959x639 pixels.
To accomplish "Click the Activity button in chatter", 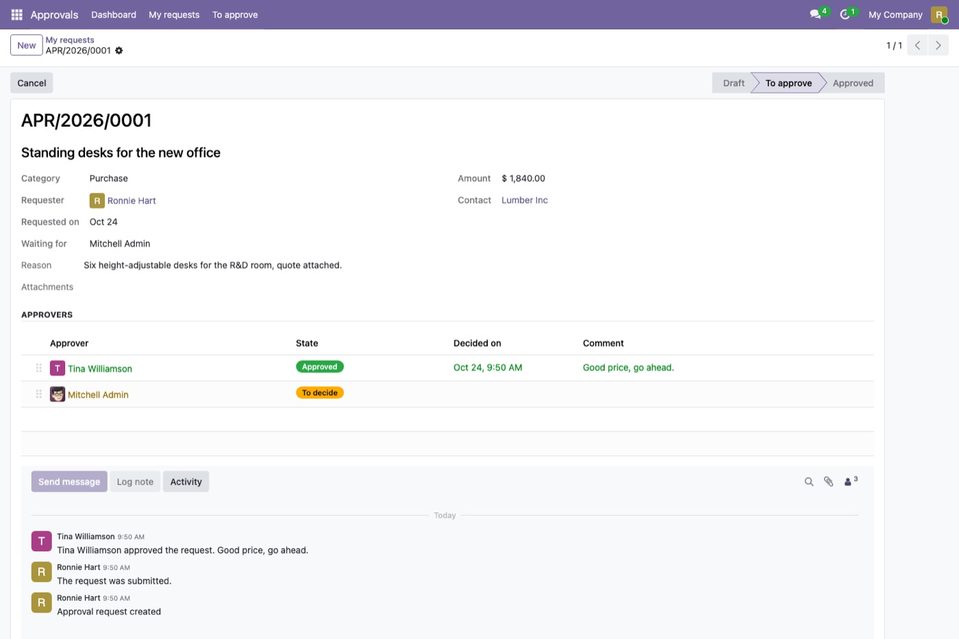I will [x=186, y=482].
